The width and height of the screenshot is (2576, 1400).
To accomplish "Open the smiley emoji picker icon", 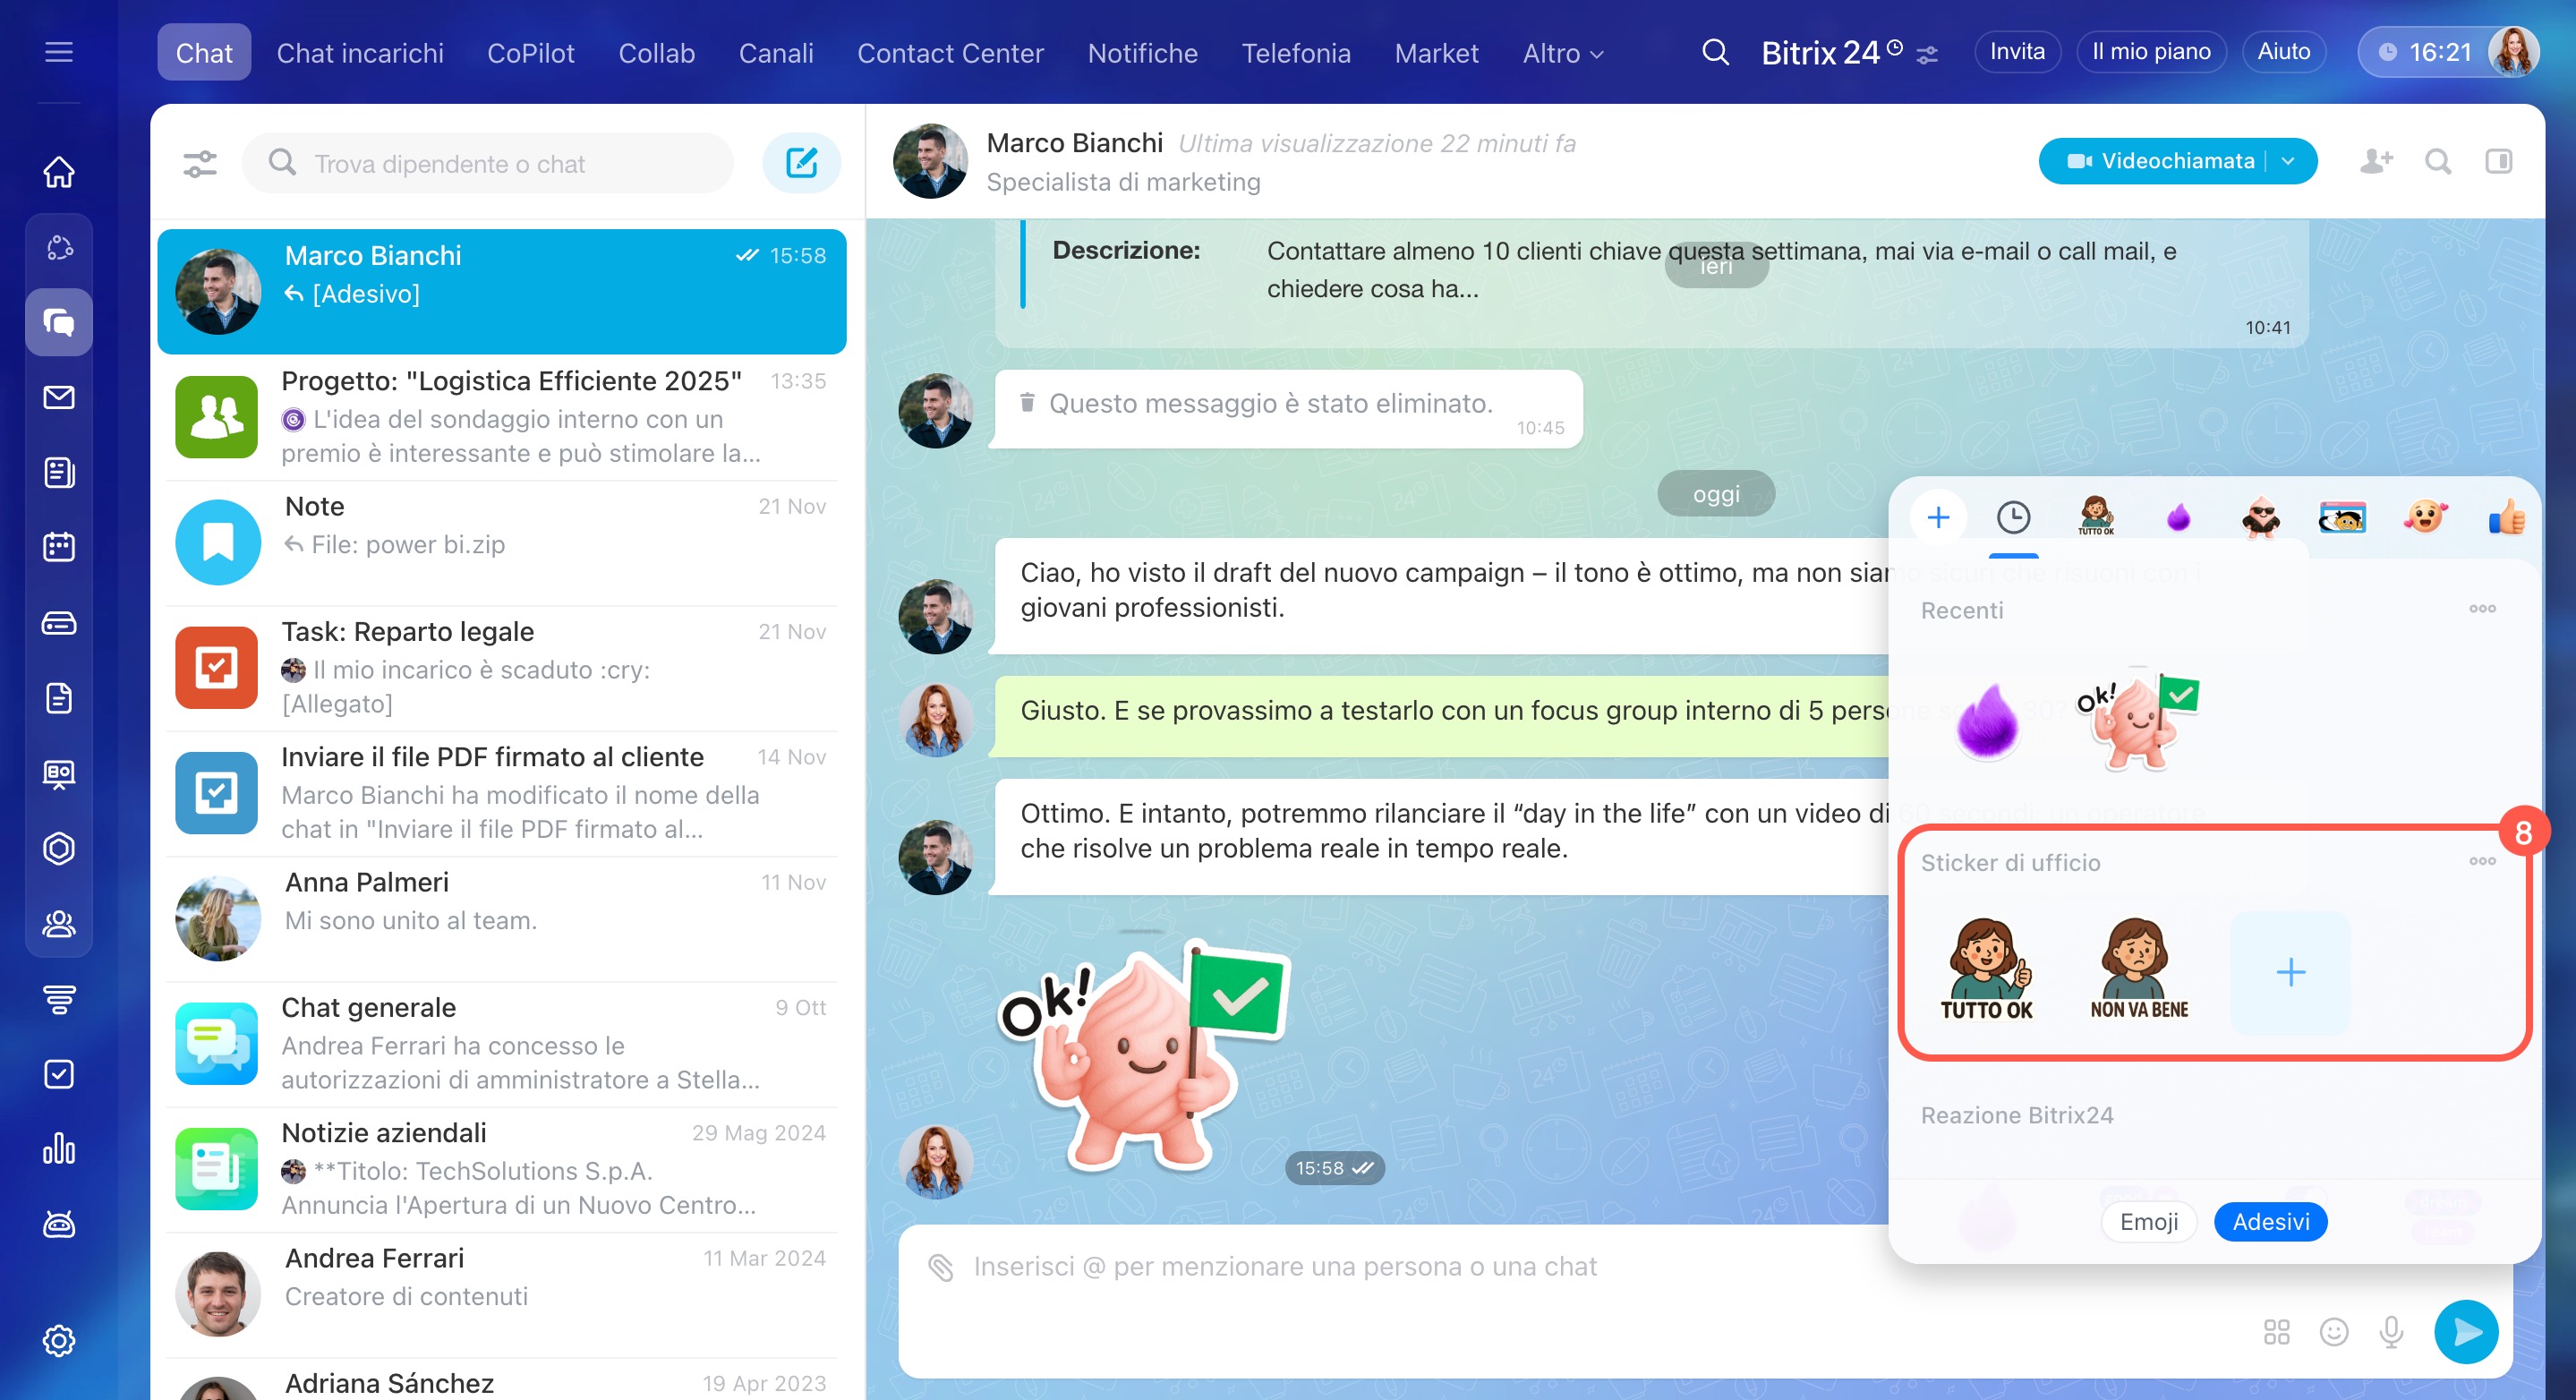I will pyautogui.click(x=2333, y=1332).
